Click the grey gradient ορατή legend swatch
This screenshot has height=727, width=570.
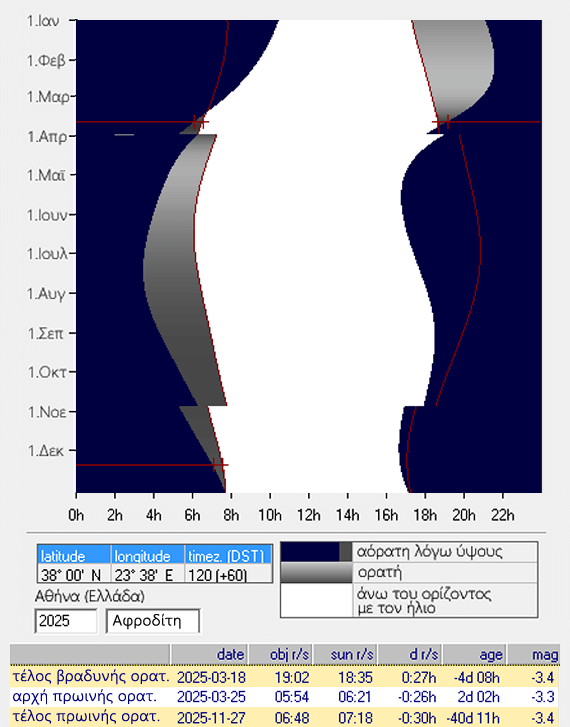point(316,573)
